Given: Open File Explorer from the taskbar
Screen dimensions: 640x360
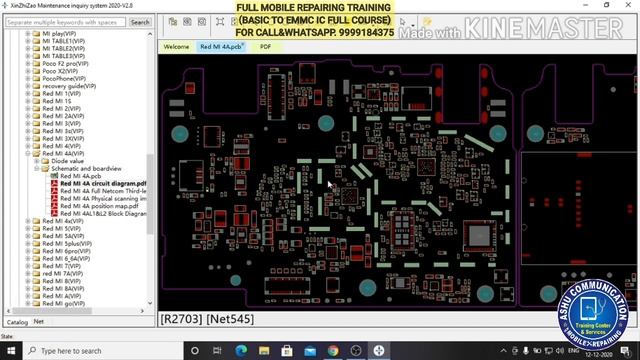Looking at the screenshot, I should (264, 351).
